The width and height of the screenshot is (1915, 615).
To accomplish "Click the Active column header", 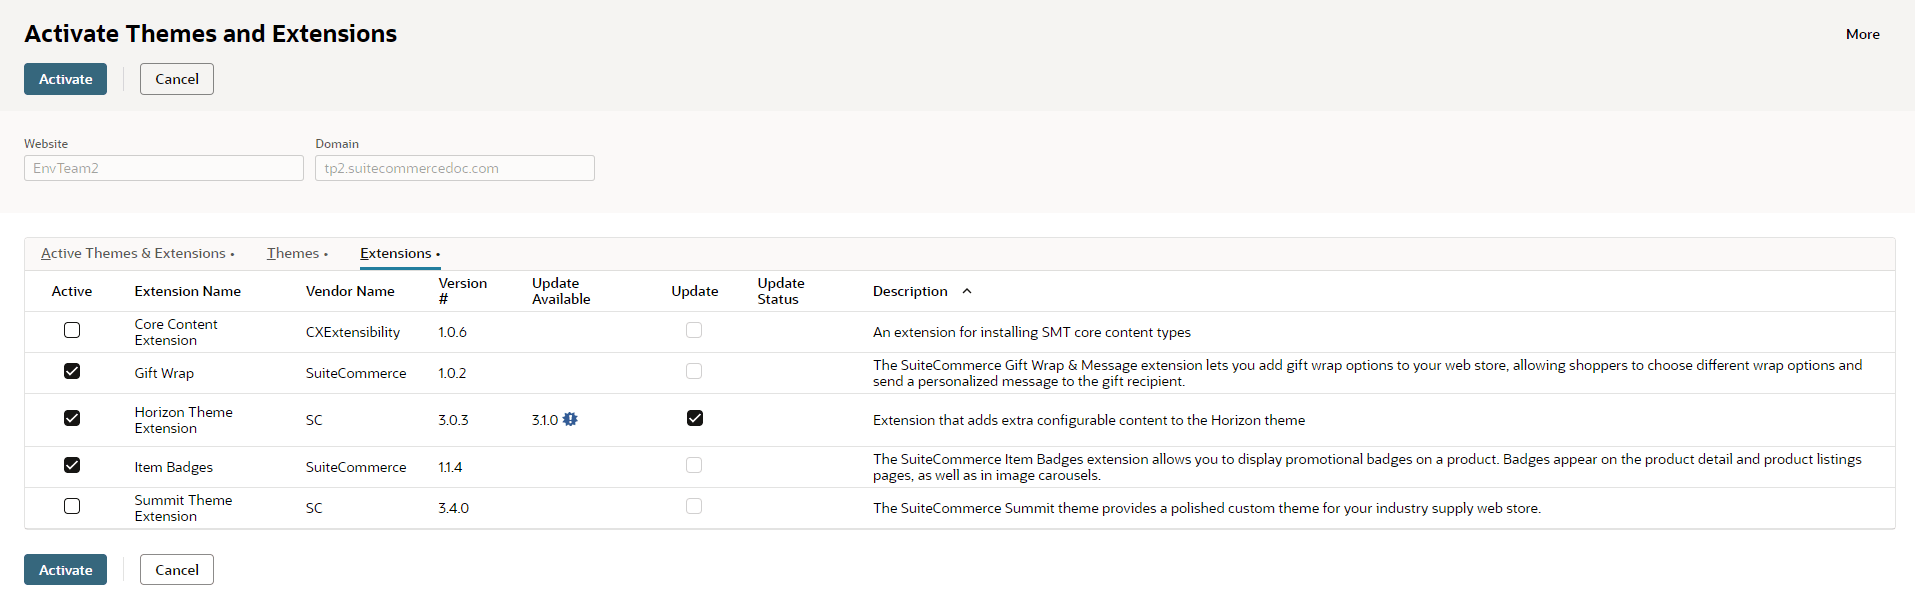I will point(72,291).
